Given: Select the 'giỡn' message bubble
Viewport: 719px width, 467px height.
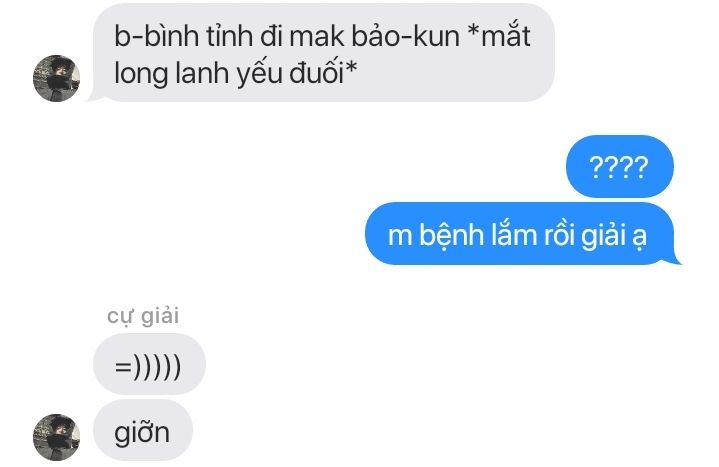Looking at the screenshot, I should tap(143, 430).
